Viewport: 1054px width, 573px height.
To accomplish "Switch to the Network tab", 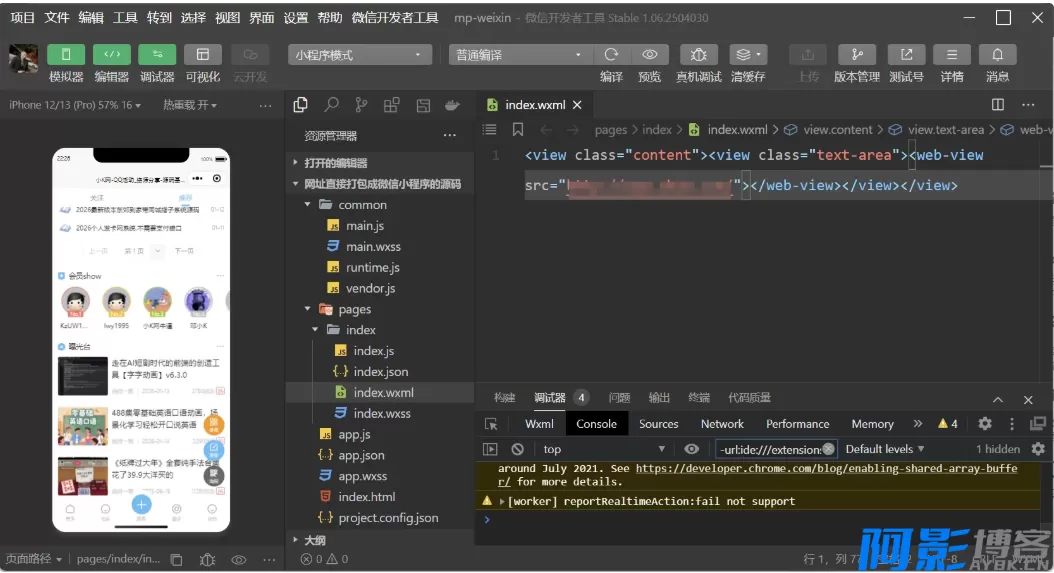I will [722, 424].
